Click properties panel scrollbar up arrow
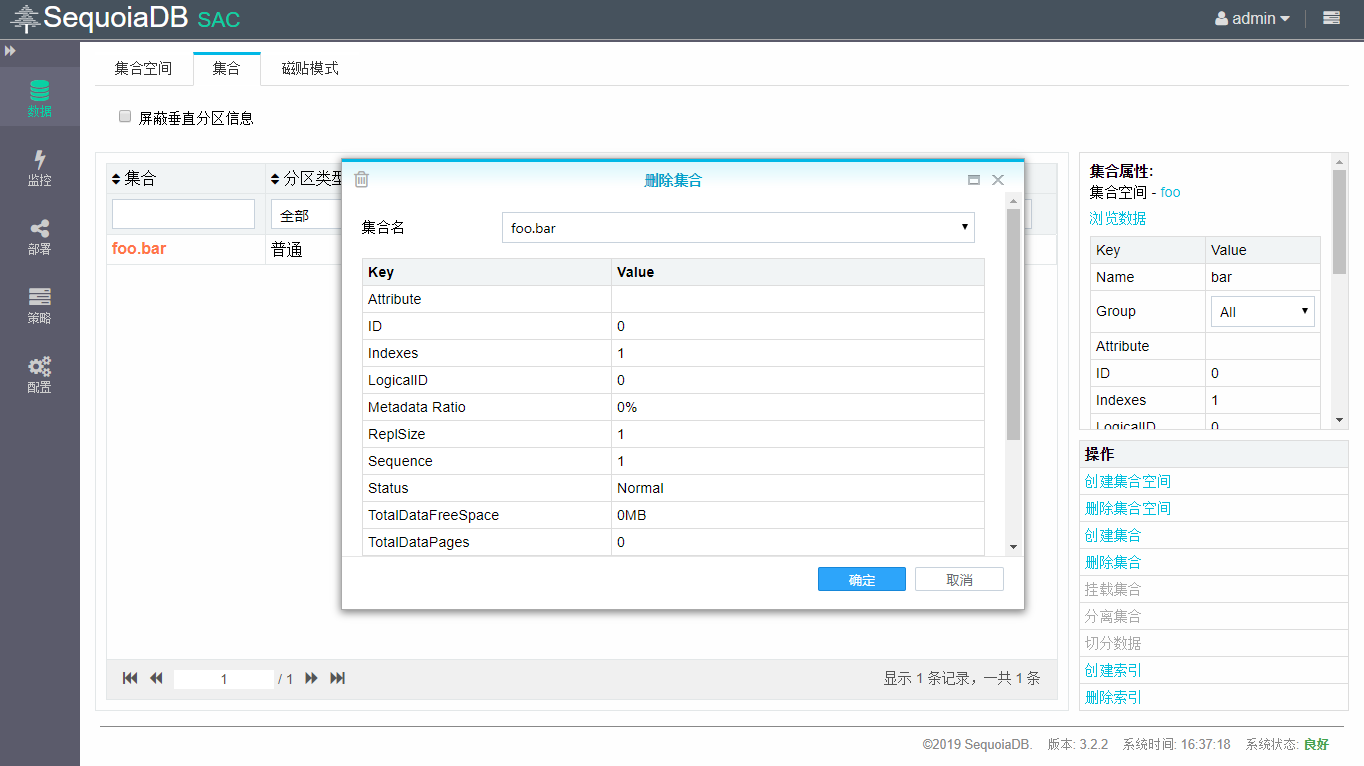The width and height of the screenshot is (1364, 766). (1340, 160)
